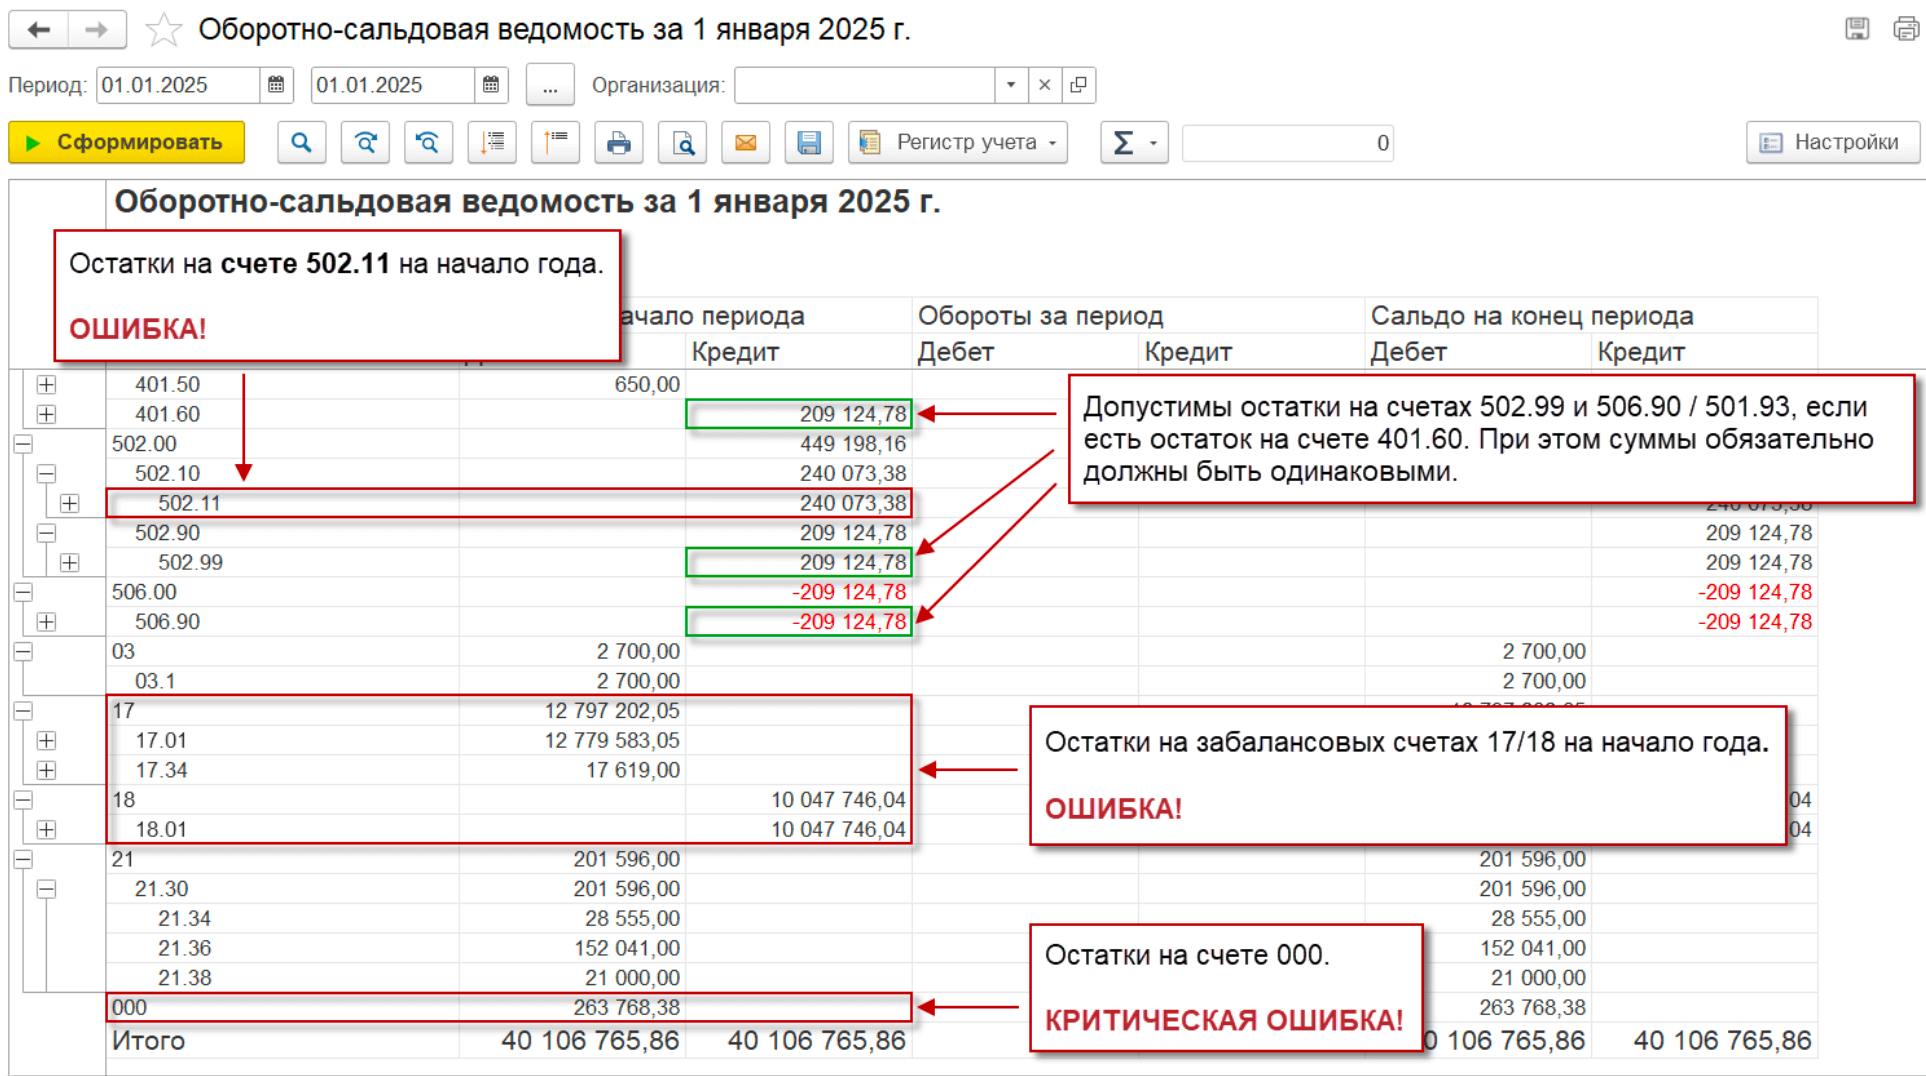1926x1076 pixels.
Task: Click the ellipsis period selection button
Action: pos(550,85)
